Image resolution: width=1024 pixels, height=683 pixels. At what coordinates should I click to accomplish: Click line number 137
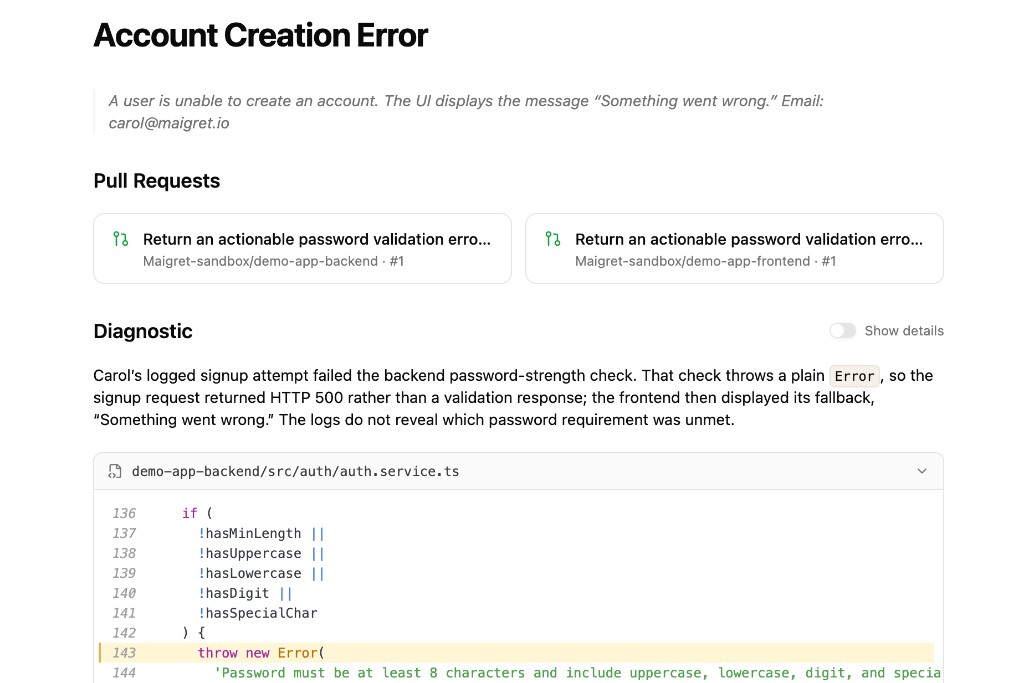[124, 533]
